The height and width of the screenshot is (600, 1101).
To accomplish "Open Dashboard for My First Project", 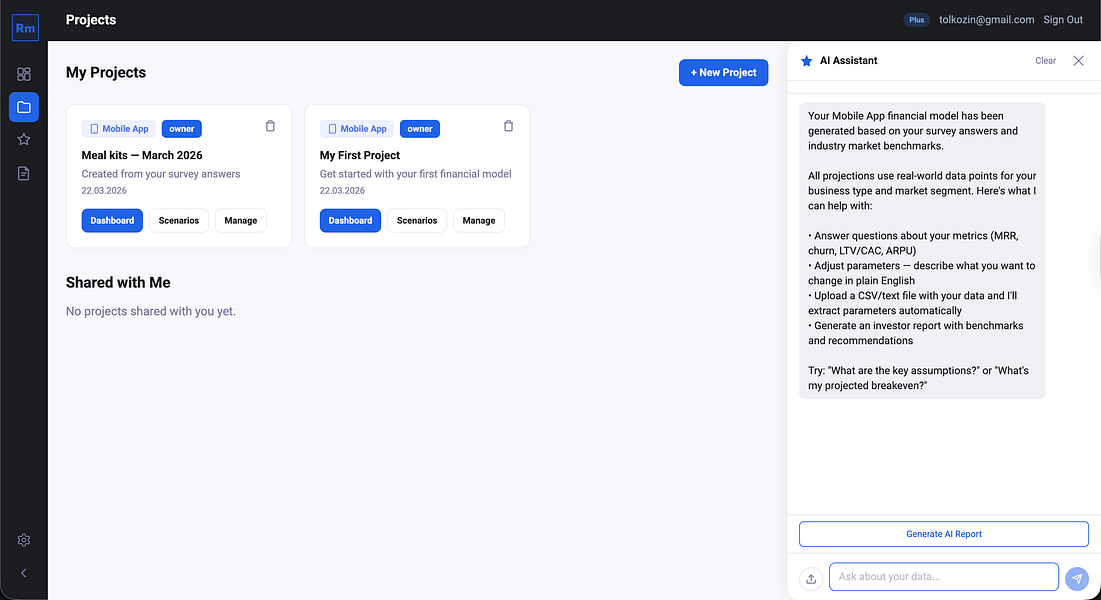I will click(x=350, y=221).
